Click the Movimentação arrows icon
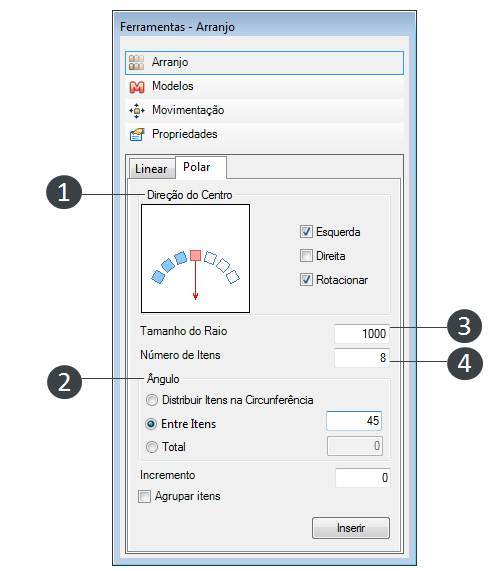The height and width of the screenshot is (571, 494). [137, 110]
